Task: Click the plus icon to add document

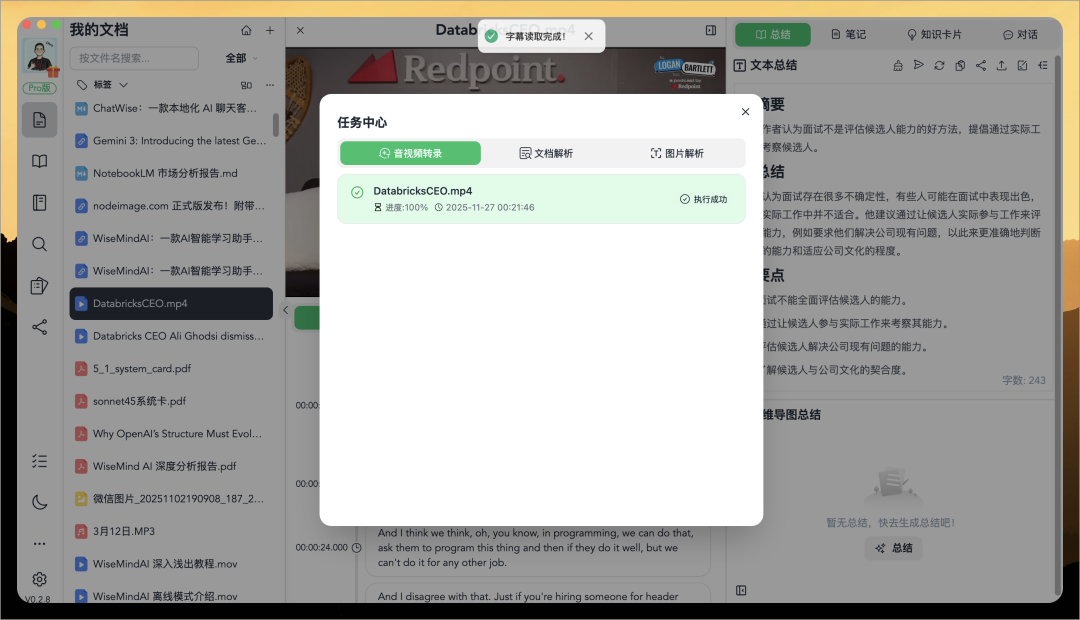Action: pyautogui.click(x=270, y=30)
